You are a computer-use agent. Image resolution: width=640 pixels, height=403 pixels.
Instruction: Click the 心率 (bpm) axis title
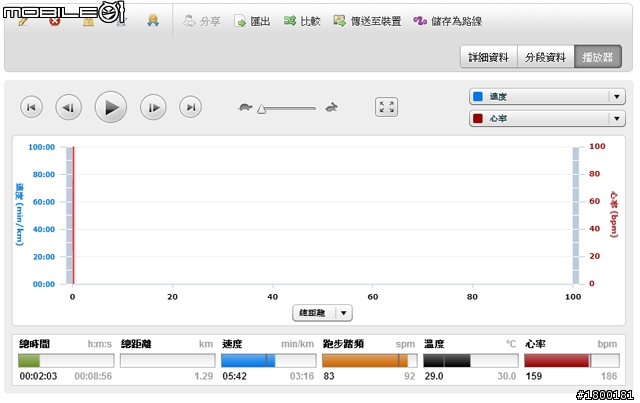[614, 214]
